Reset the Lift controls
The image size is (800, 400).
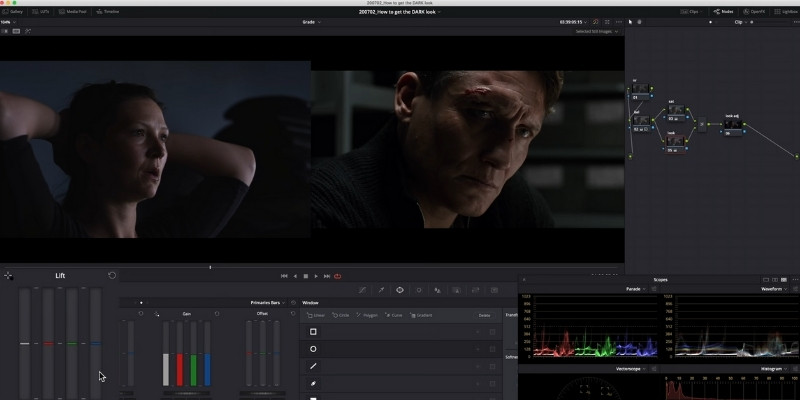pos(112,276)
